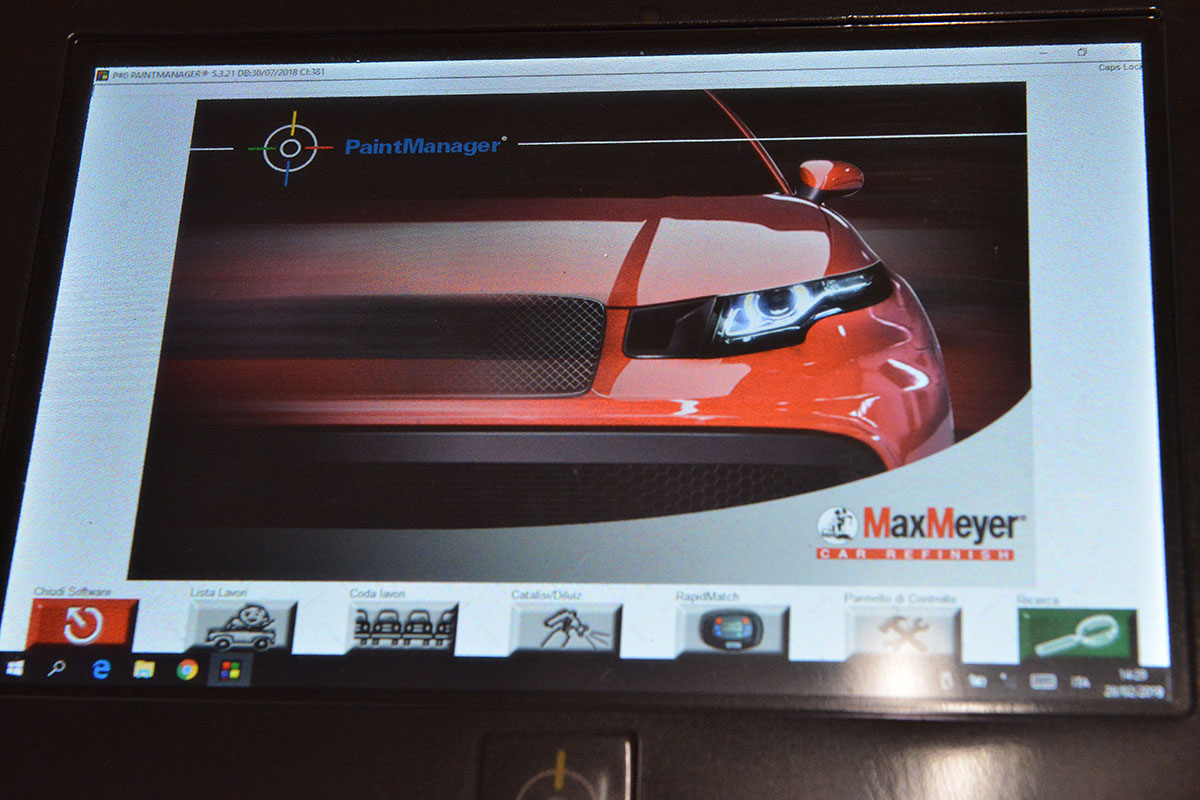Open the Coda lavori job queue

click(x=403, y=627)
